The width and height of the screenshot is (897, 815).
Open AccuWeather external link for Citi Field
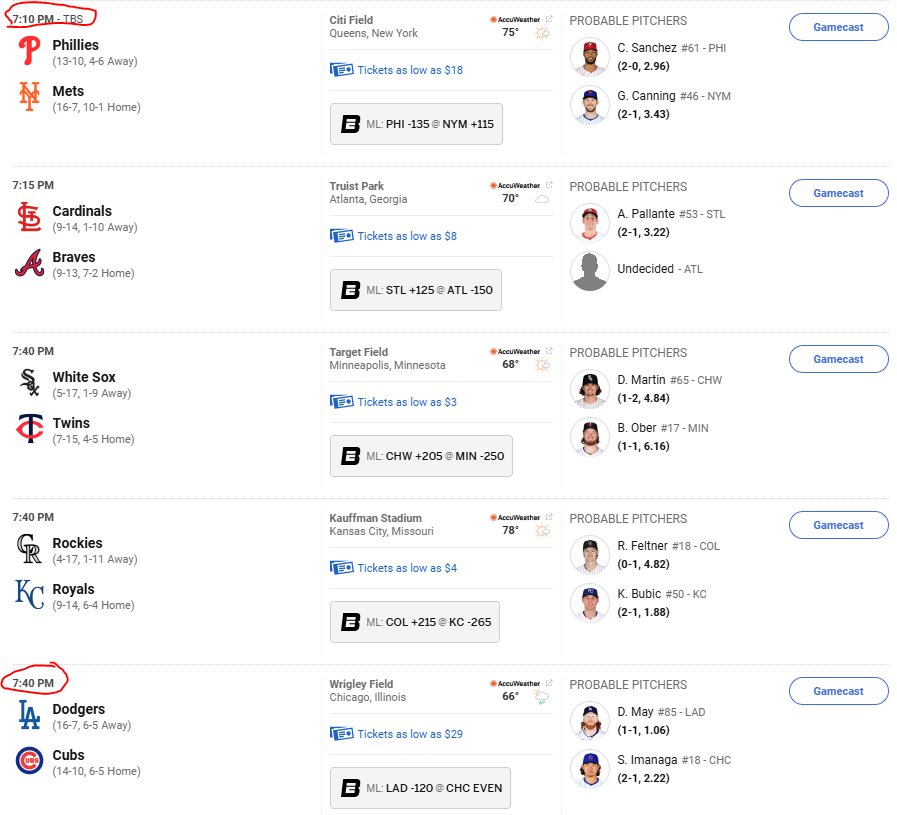(549, 19)
